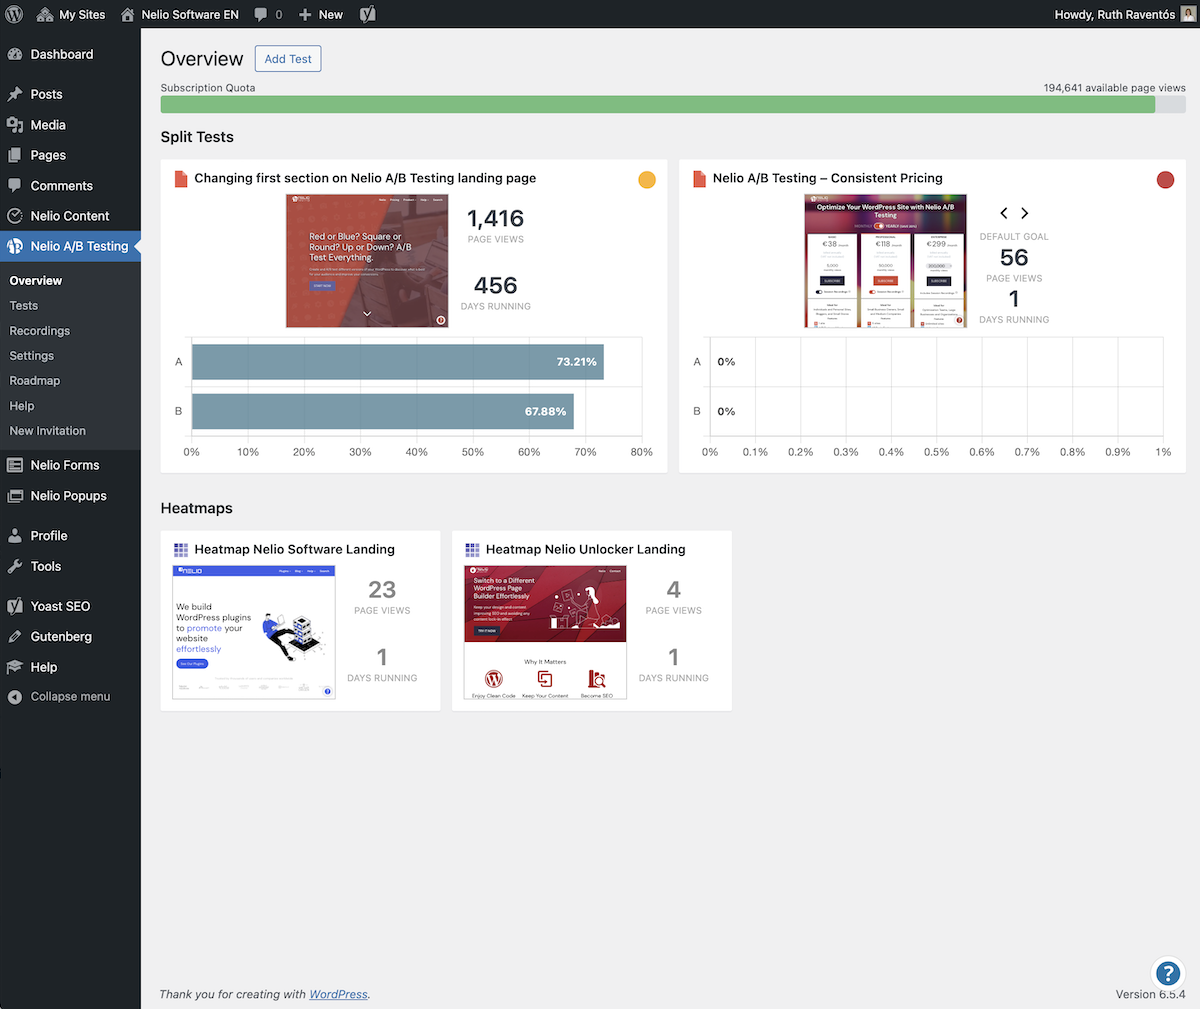Open the Tests submenu item
Screen dimensions: 1200x1009
24,306
